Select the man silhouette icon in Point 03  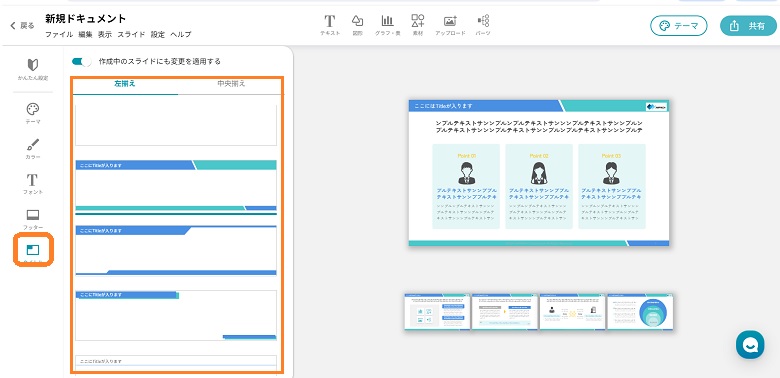(612, 174)
